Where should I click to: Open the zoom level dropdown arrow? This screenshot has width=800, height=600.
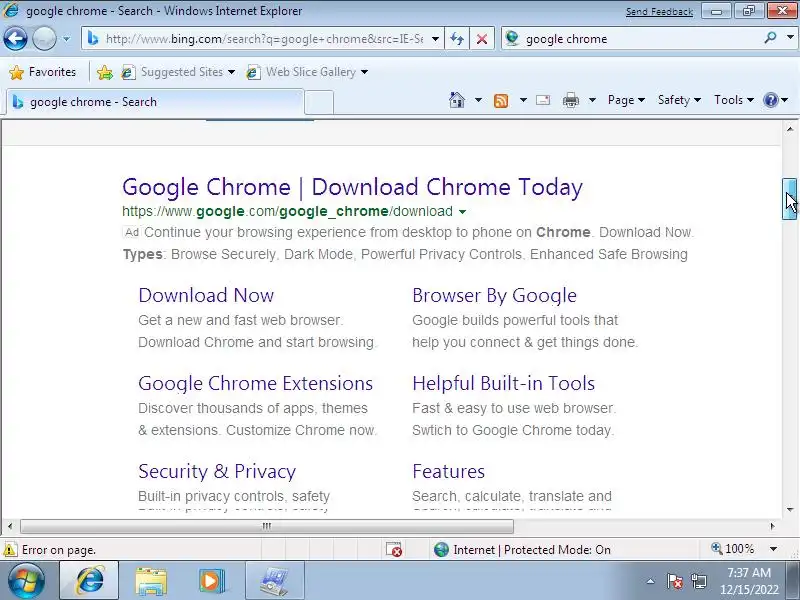pyautogui.click(x=773, y=549)
